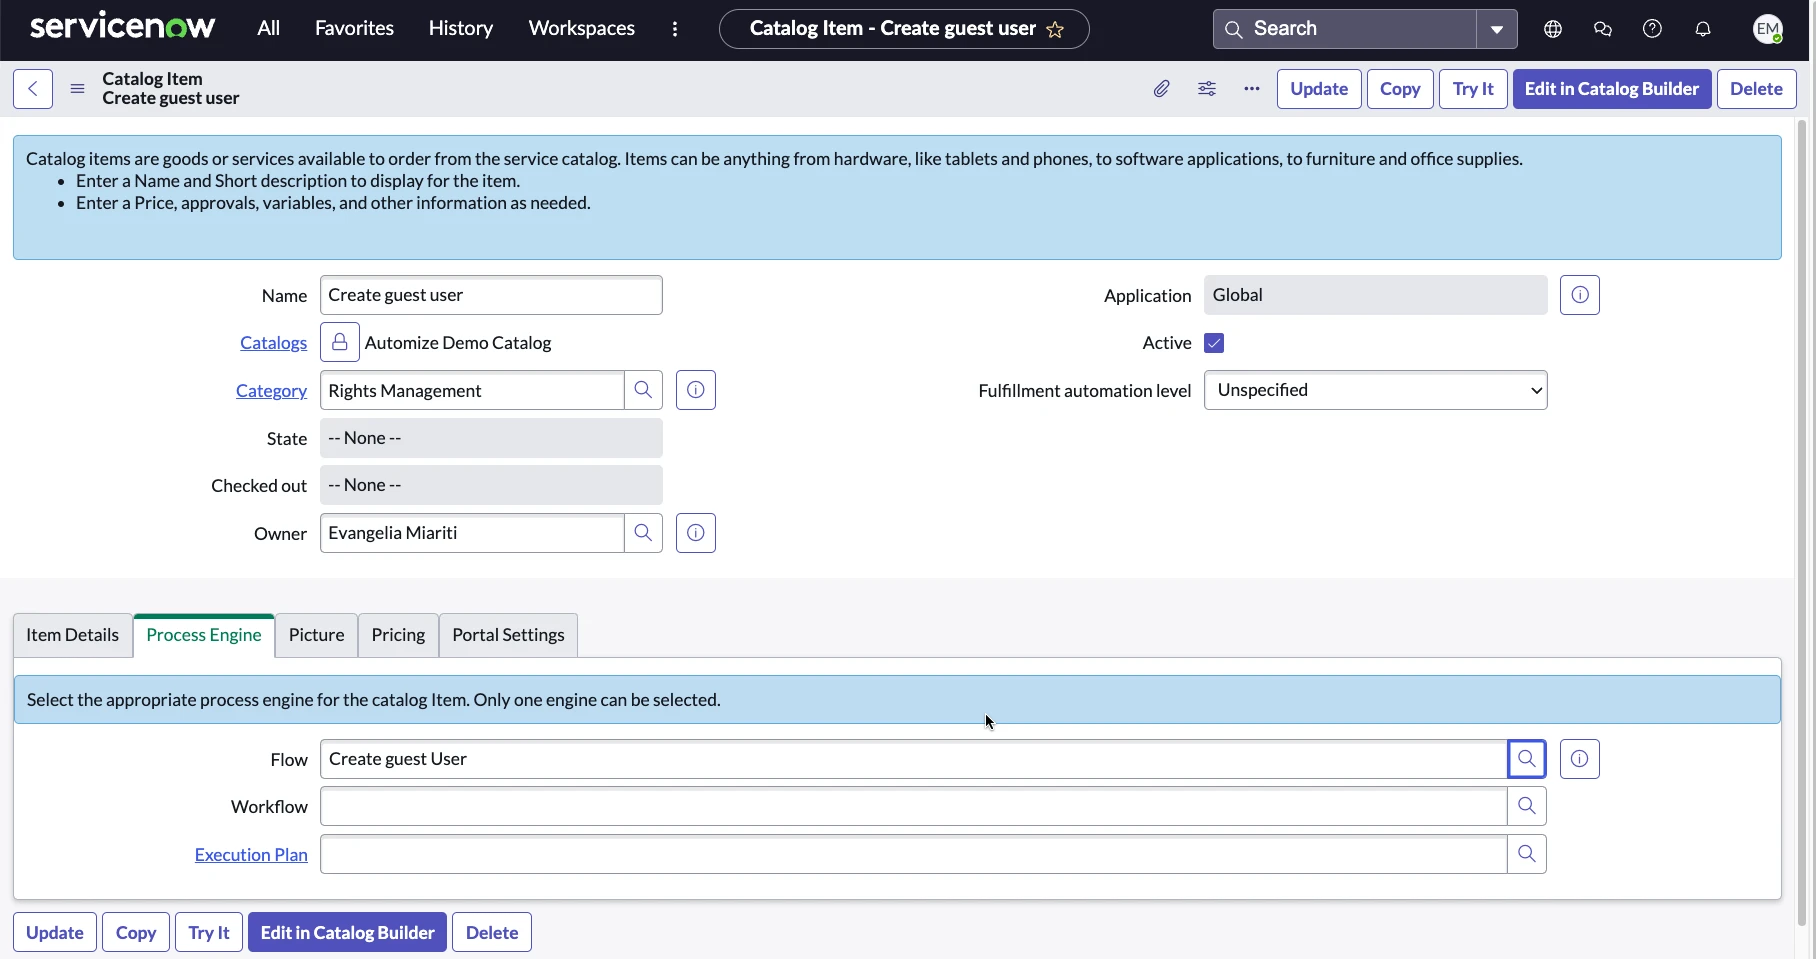Expand the search source dropdown arrow
Screen dimensions: 1816x959
[x=1496, y=28]
